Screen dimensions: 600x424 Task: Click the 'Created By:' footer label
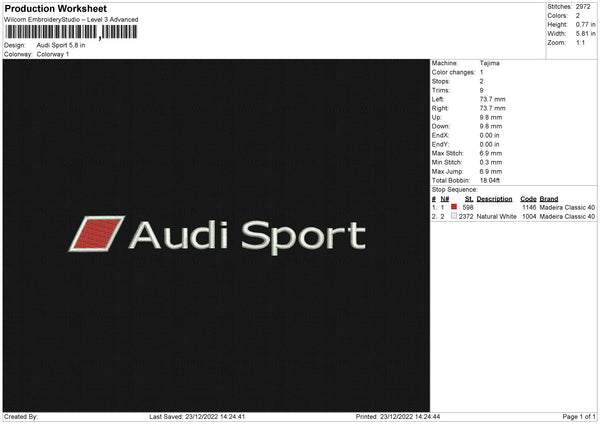21,417
